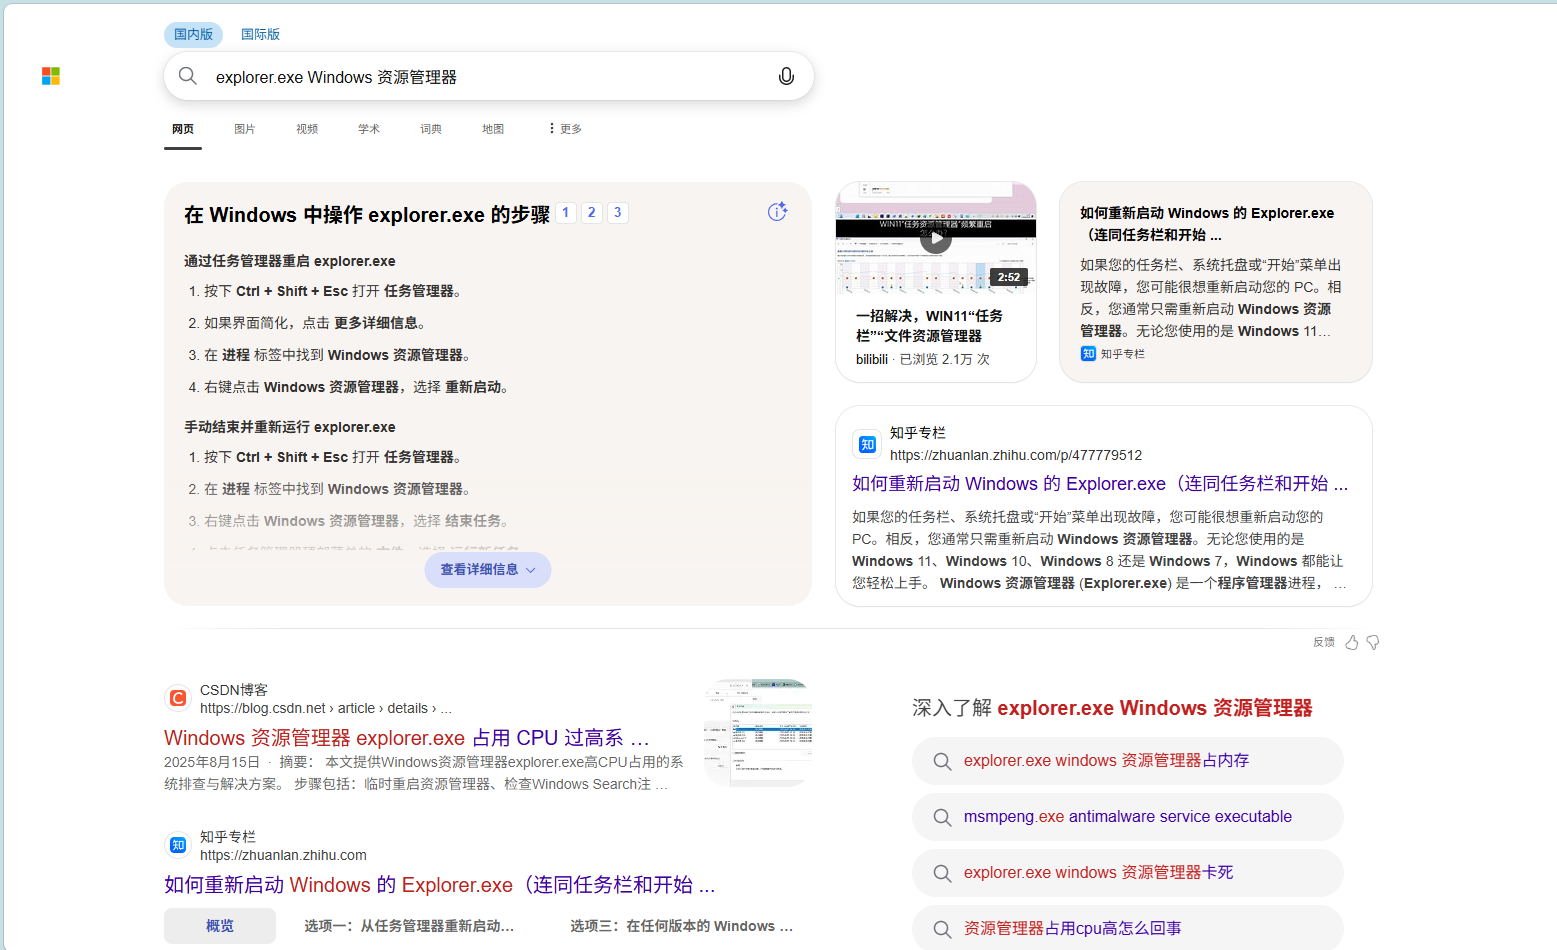Jump to 选项一：从任务管理器重新启动

pyautogui.click(x=409, y=926)
